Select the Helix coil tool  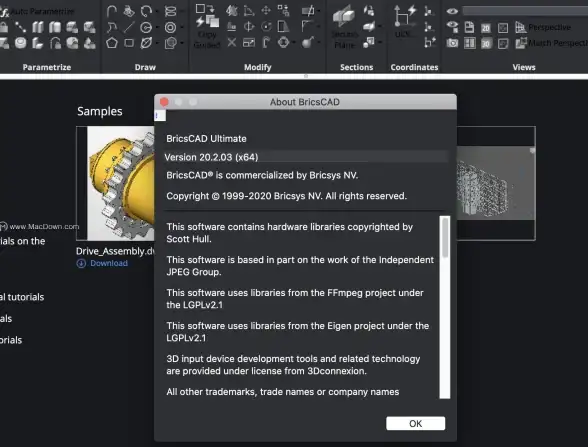(x=170, y=11)
